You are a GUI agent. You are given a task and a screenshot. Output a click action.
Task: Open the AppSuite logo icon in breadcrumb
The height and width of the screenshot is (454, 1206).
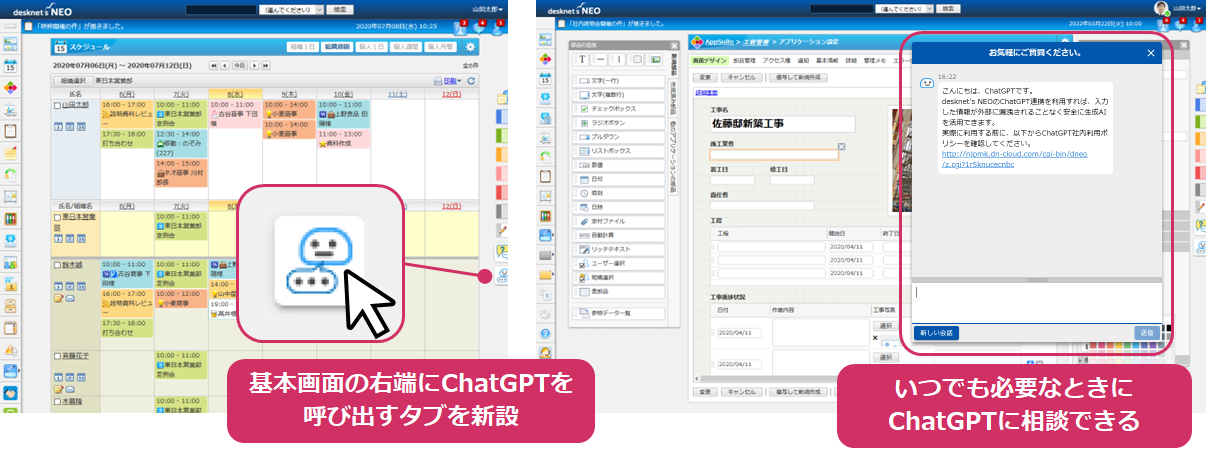(x=697, y=44)
